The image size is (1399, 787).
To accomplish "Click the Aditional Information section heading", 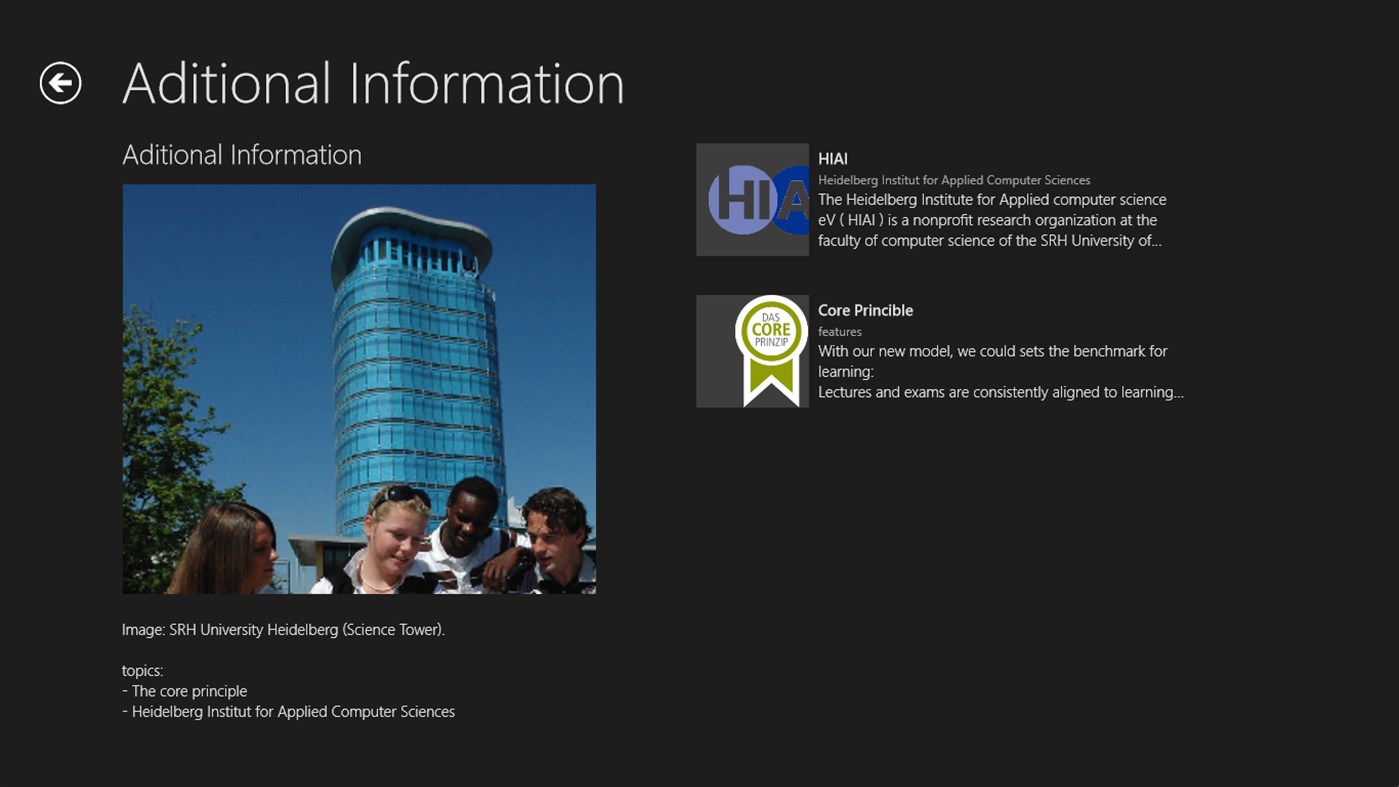I will click(242, 154).
